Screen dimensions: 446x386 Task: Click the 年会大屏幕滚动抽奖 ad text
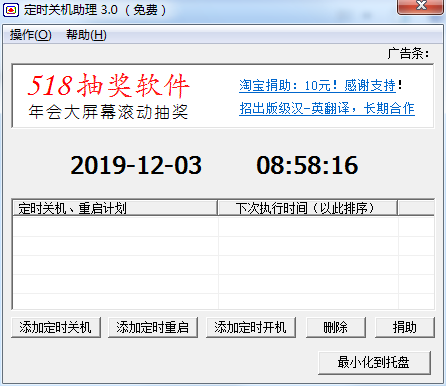(108, 112)
